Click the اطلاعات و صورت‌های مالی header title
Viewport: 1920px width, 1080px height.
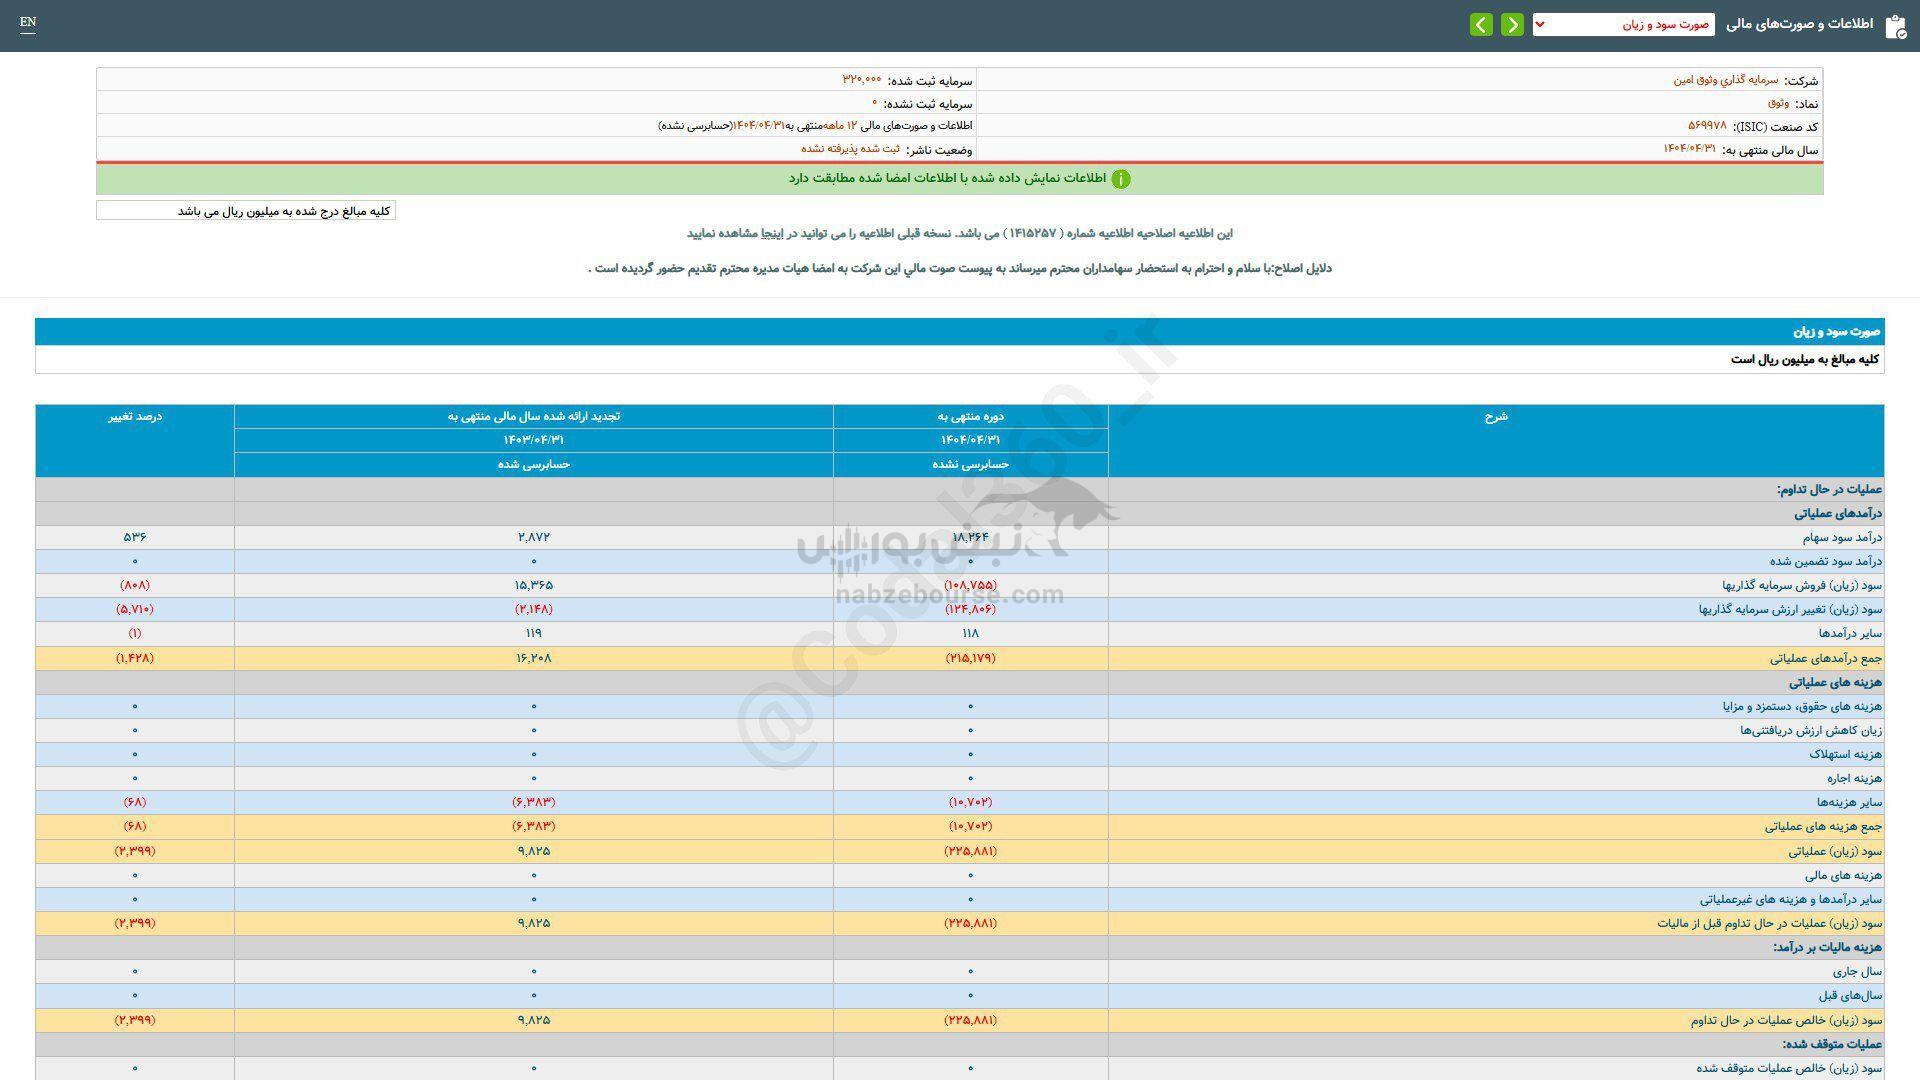pos(1800,24)
